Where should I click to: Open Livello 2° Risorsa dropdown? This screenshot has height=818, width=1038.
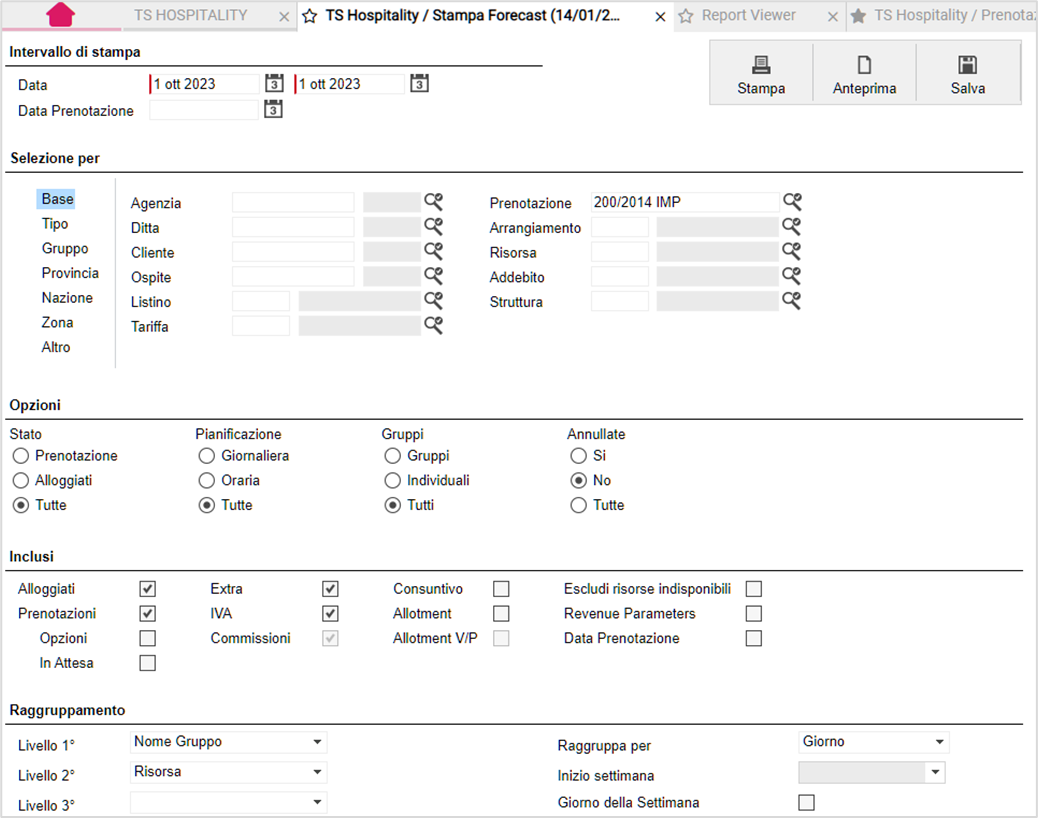(x=228, y=772)
